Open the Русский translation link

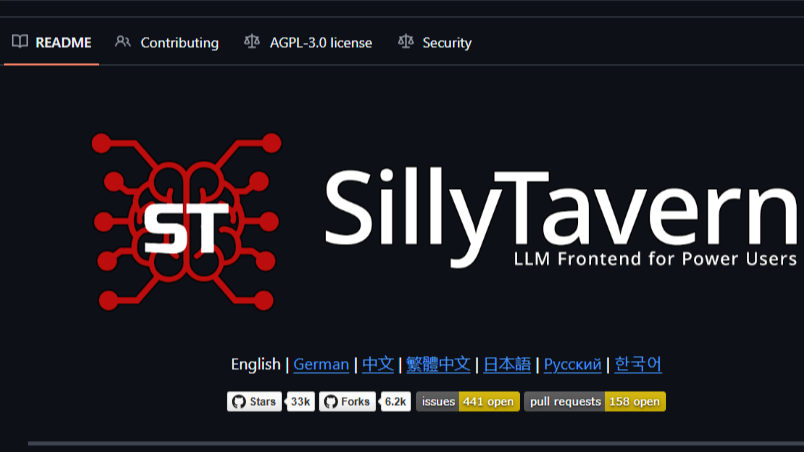(572, 364)
